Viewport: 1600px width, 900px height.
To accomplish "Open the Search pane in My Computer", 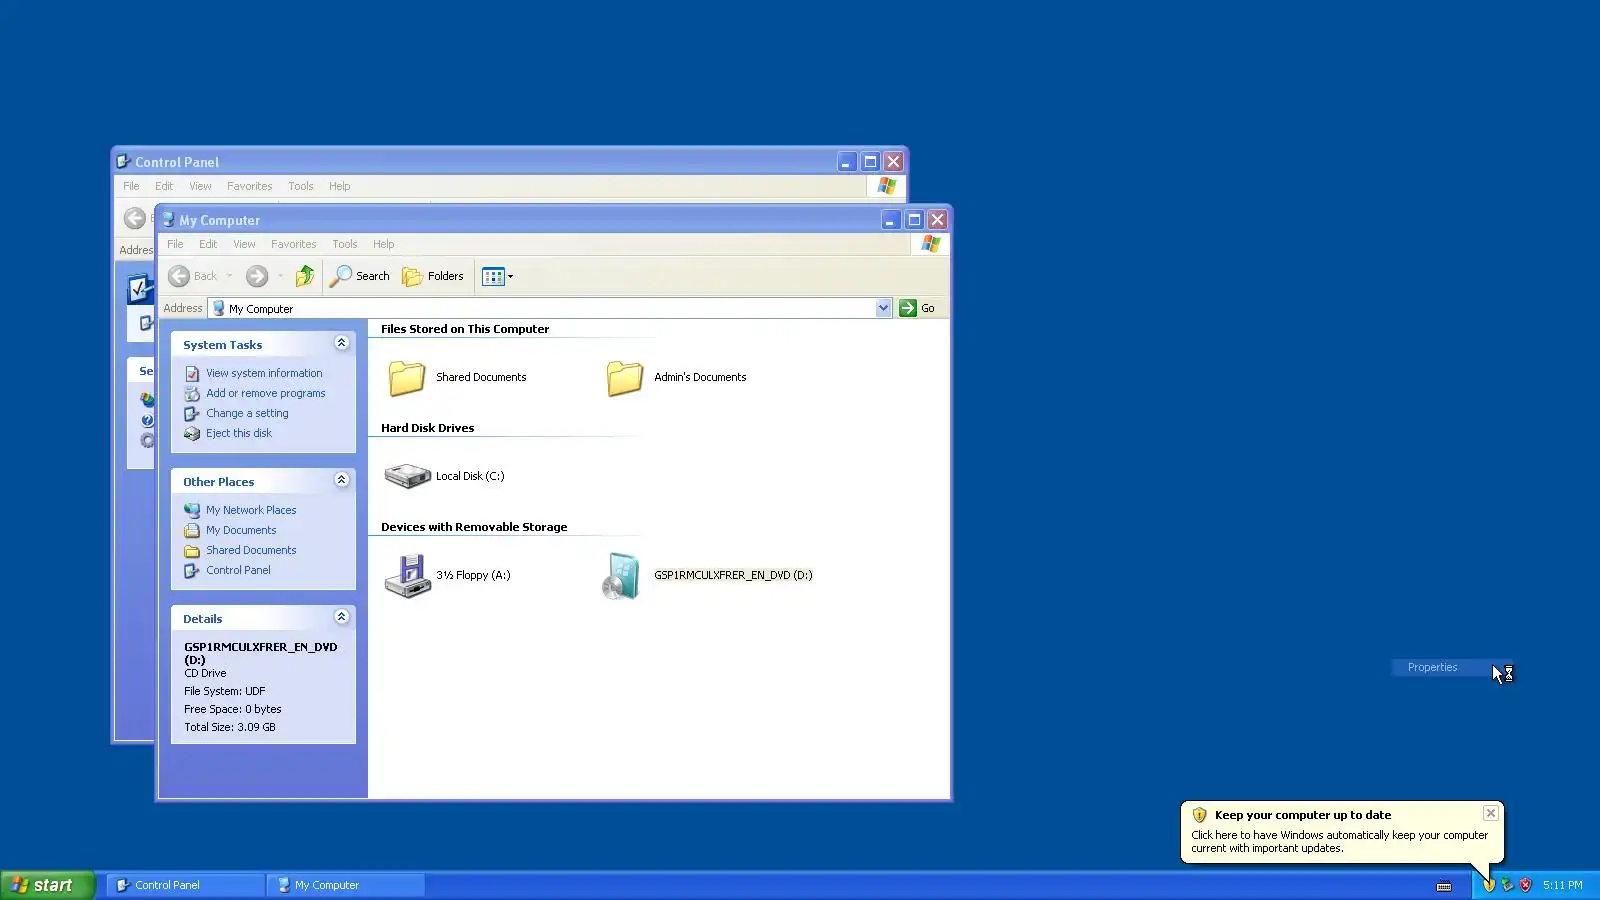I will [x=360, y=276].
